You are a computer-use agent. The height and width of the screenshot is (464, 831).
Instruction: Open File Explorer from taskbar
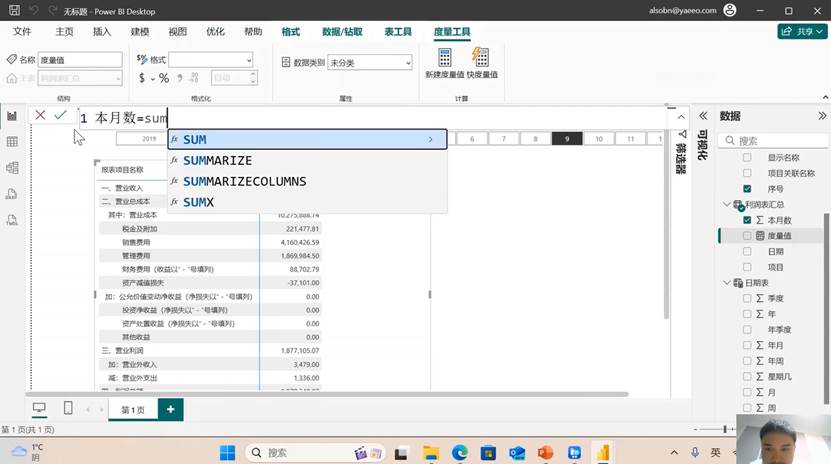431,453
